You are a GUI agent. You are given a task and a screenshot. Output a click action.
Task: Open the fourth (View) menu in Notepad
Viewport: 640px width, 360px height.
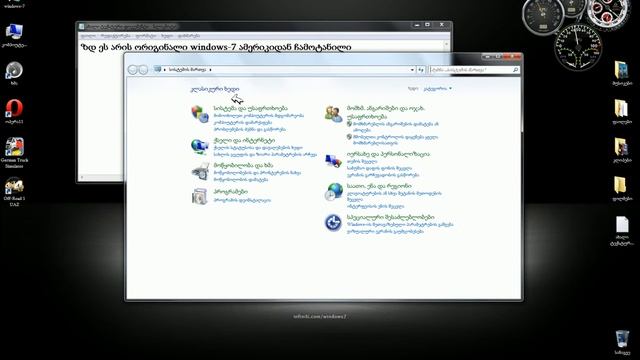click(167, 36)
